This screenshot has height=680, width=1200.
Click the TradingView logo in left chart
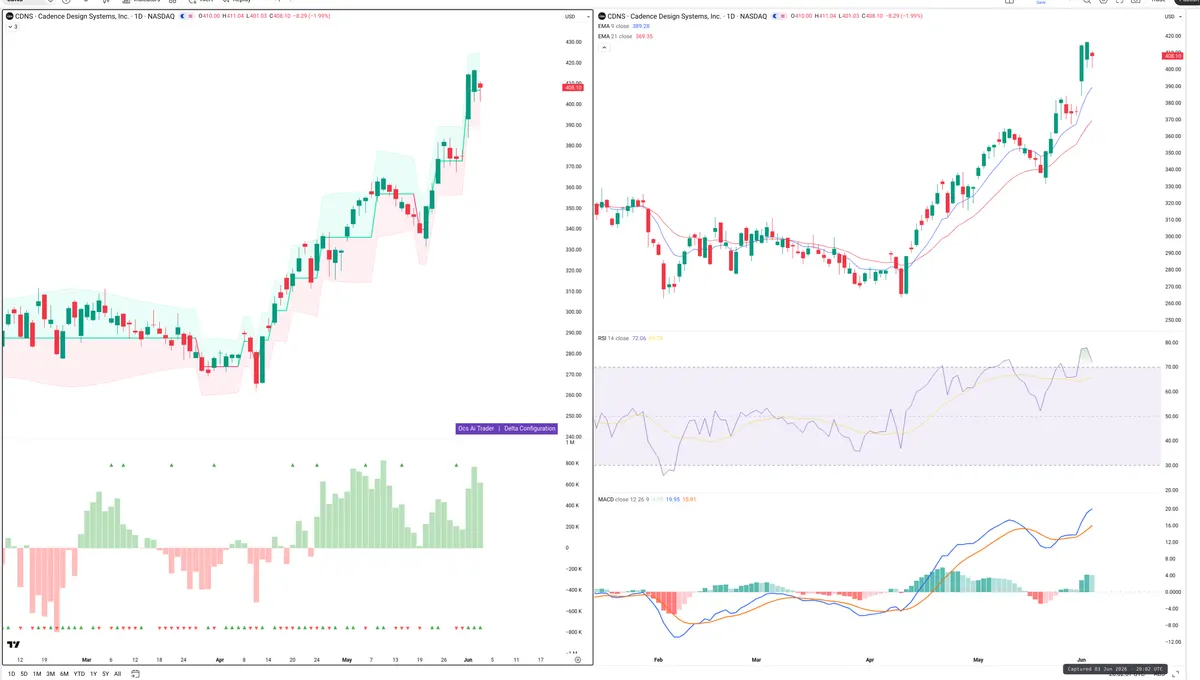pyautogui.click(x=14, y=645)
